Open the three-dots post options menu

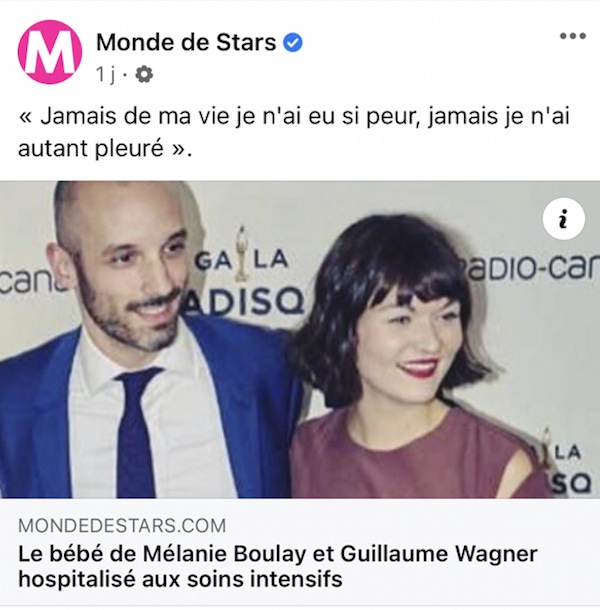(x=572, y=36)
